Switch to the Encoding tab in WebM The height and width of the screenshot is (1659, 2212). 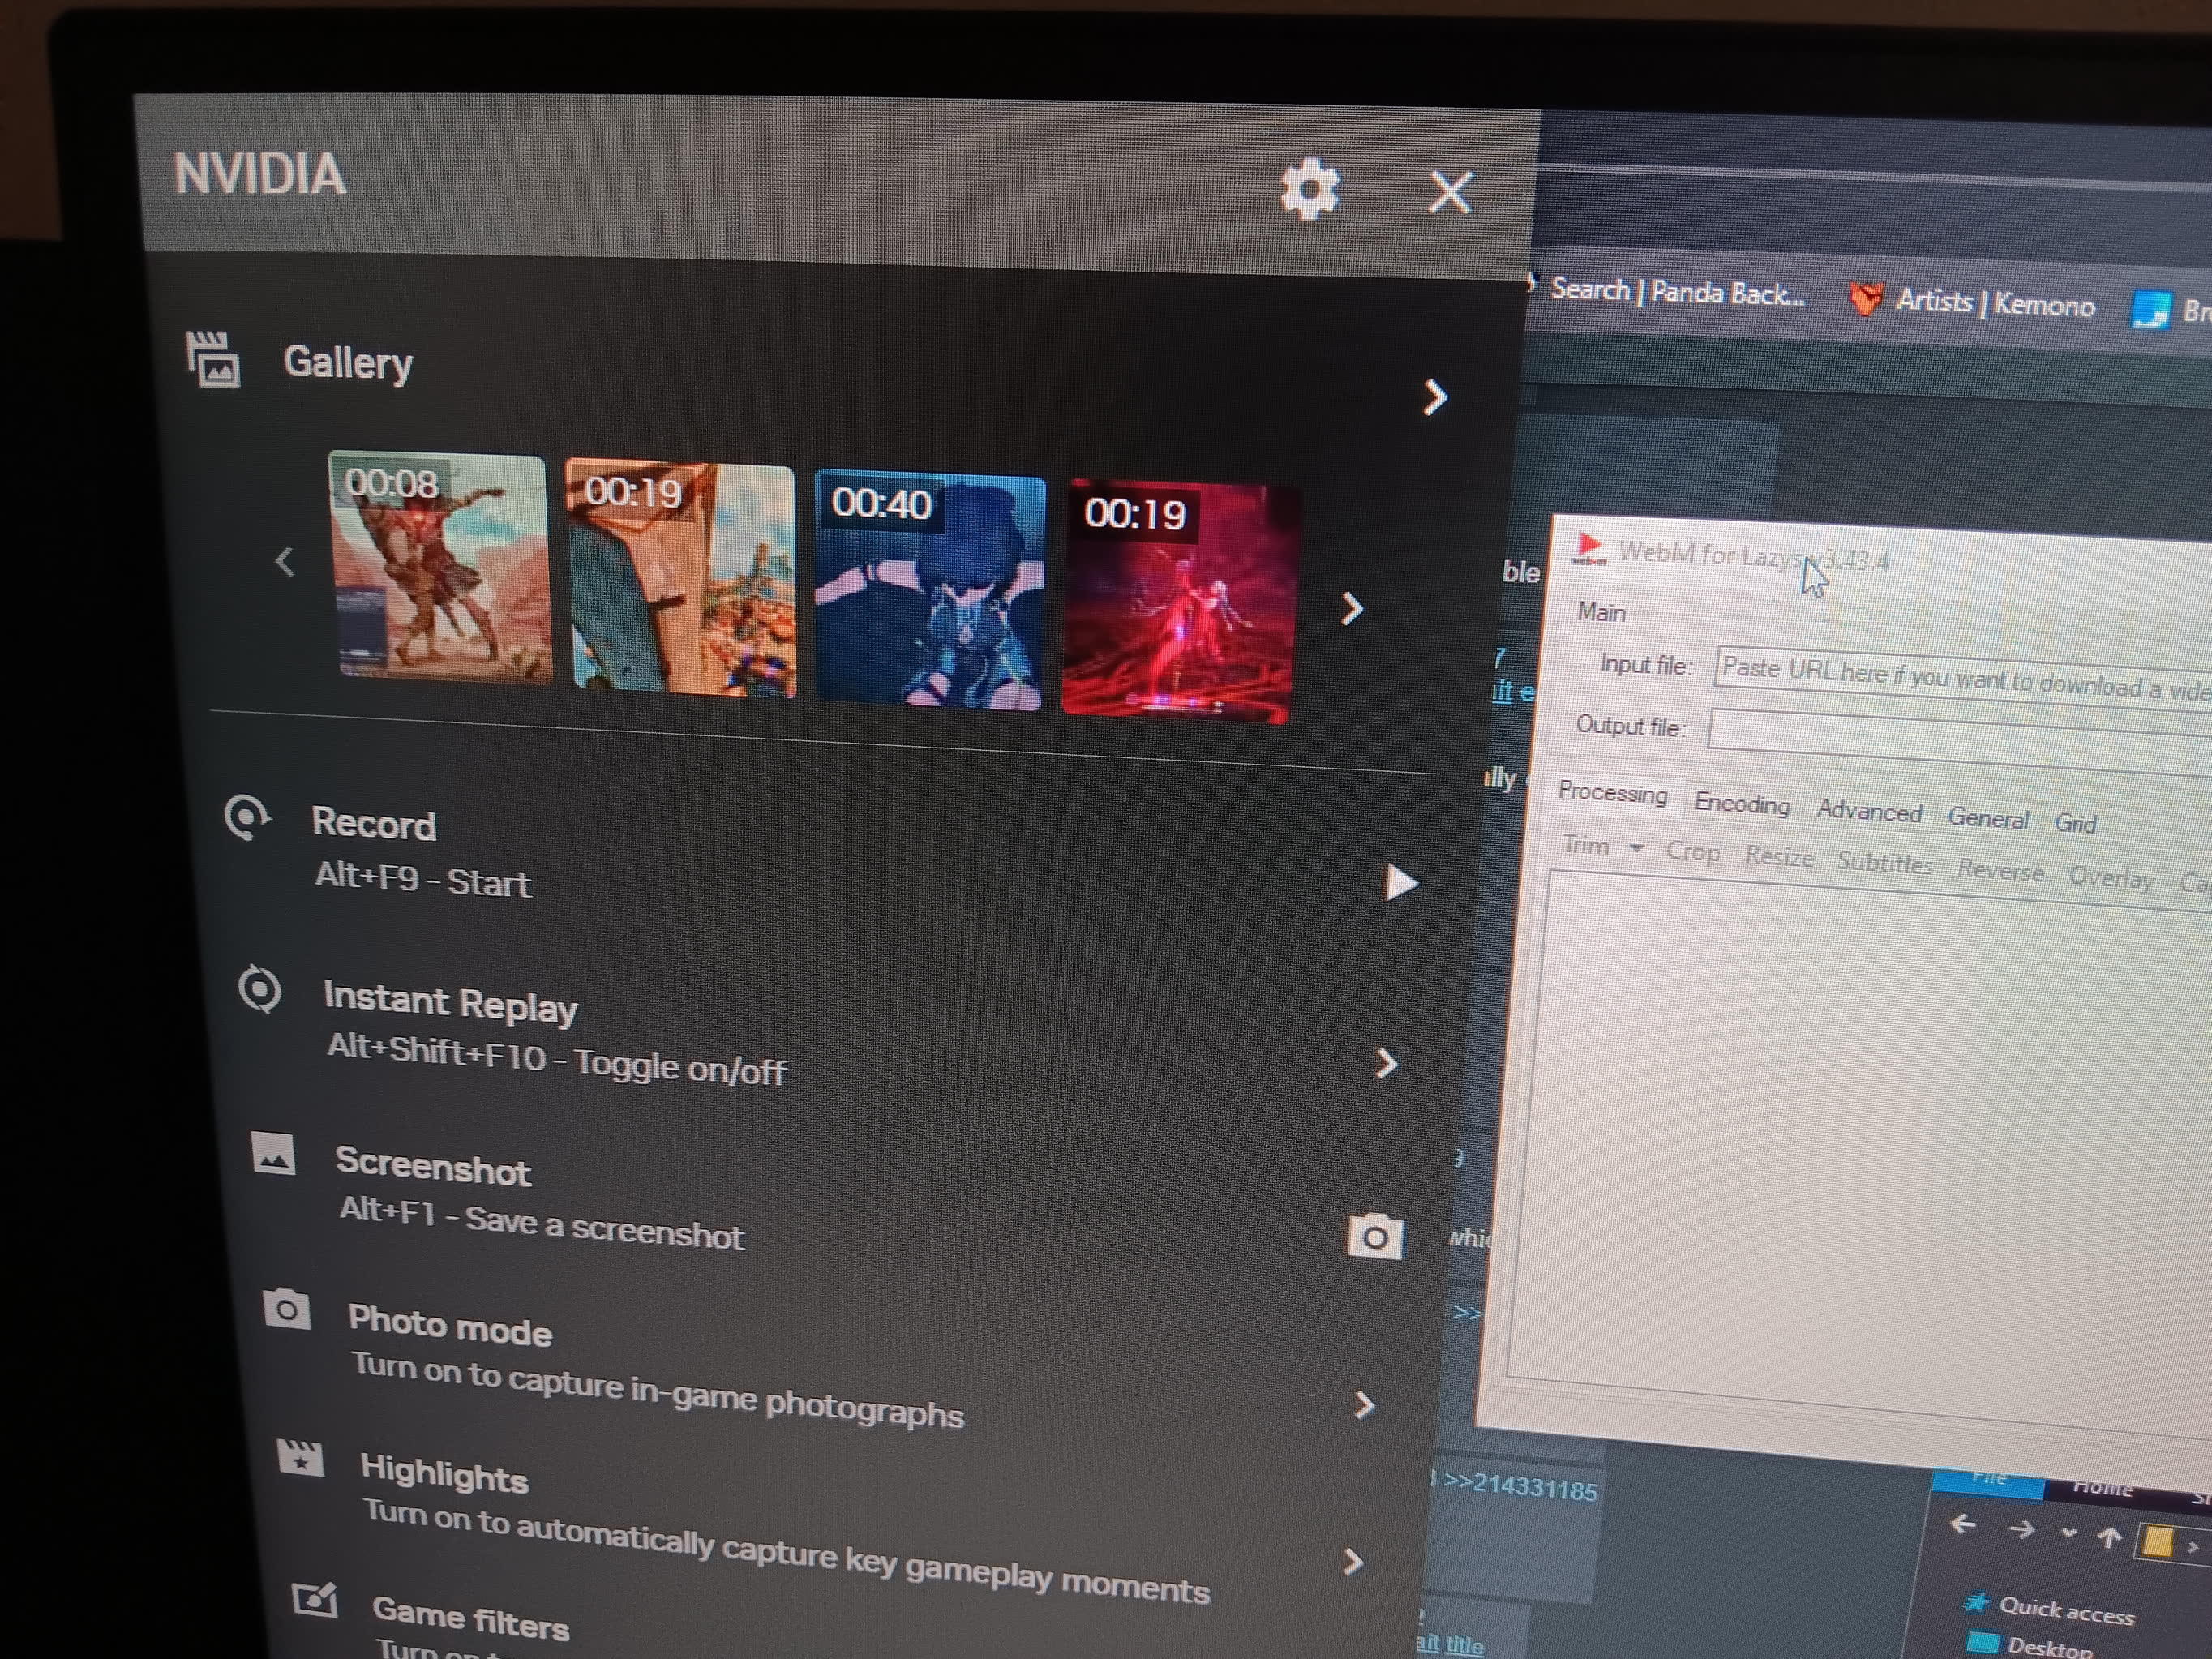pyautogui.click(x=1741, y=804)
